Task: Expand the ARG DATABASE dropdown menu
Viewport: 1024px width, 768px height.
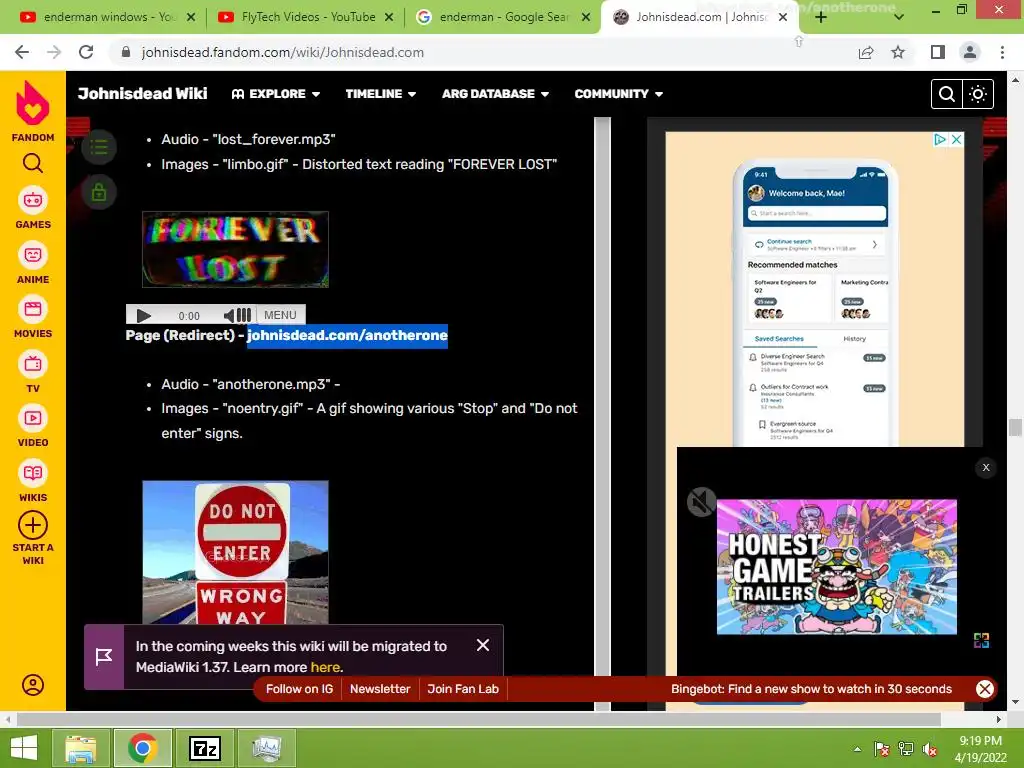Action: [x=495, y=94]
